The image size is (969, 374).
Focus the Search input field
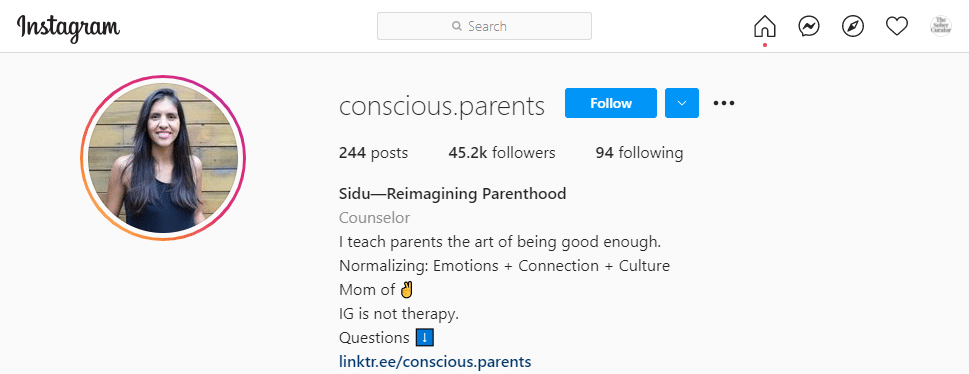pos(484,26)
